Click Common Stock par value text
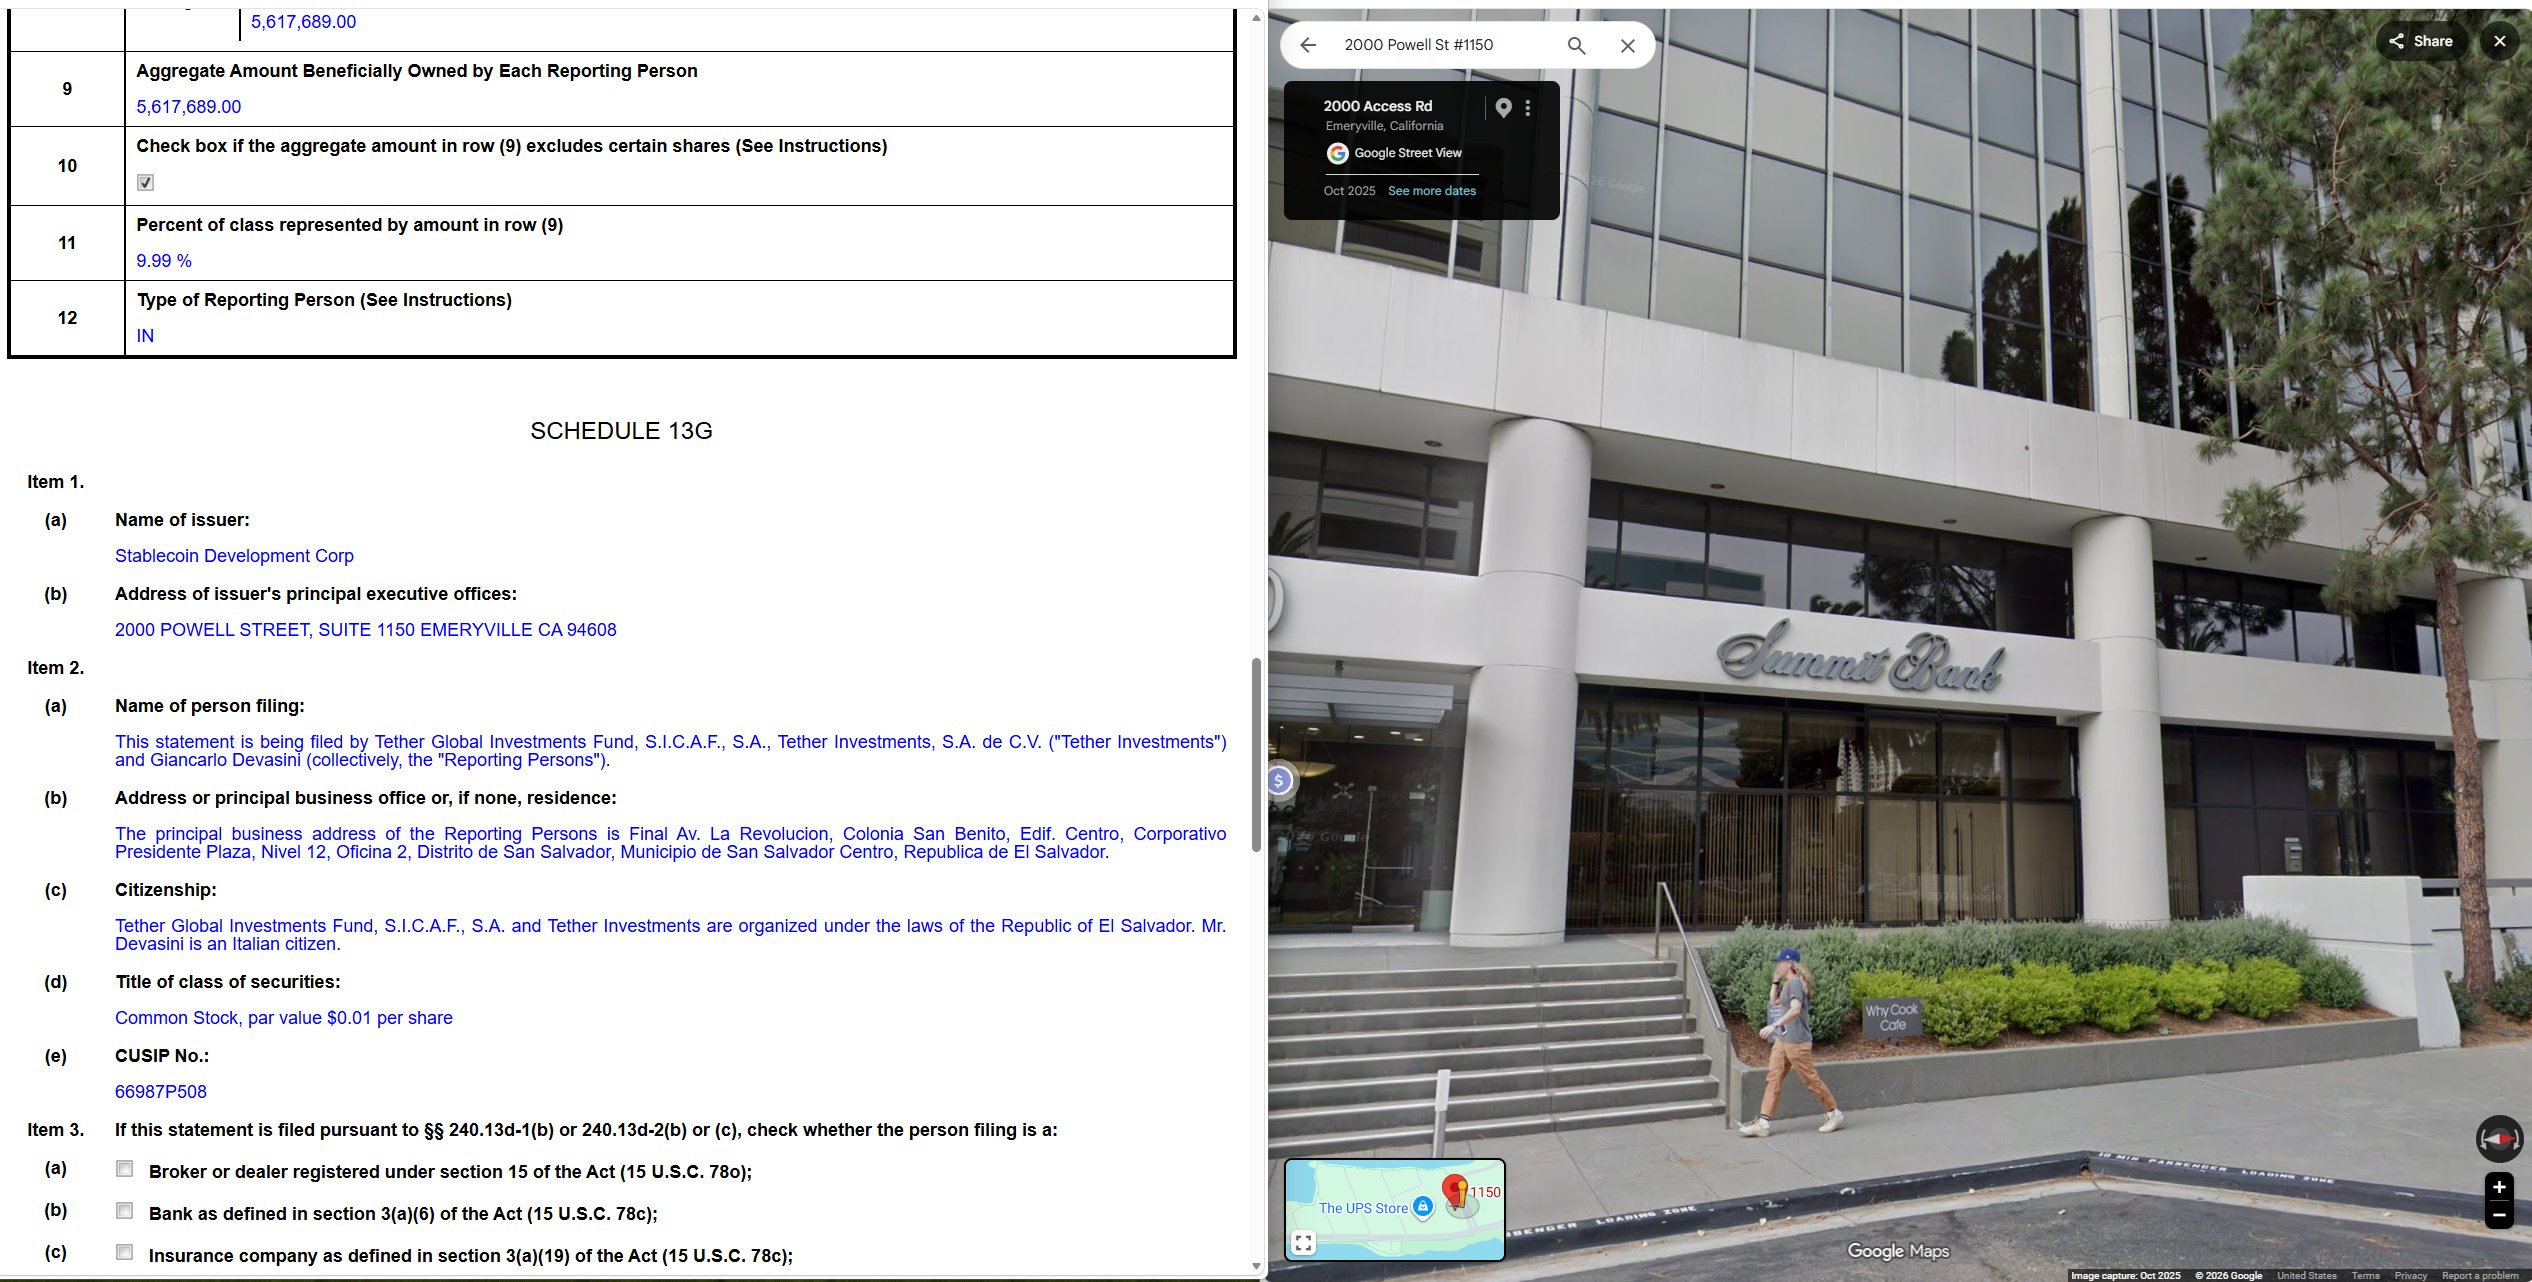Screen dimensions: 2532x1282 click(283, 1018)
